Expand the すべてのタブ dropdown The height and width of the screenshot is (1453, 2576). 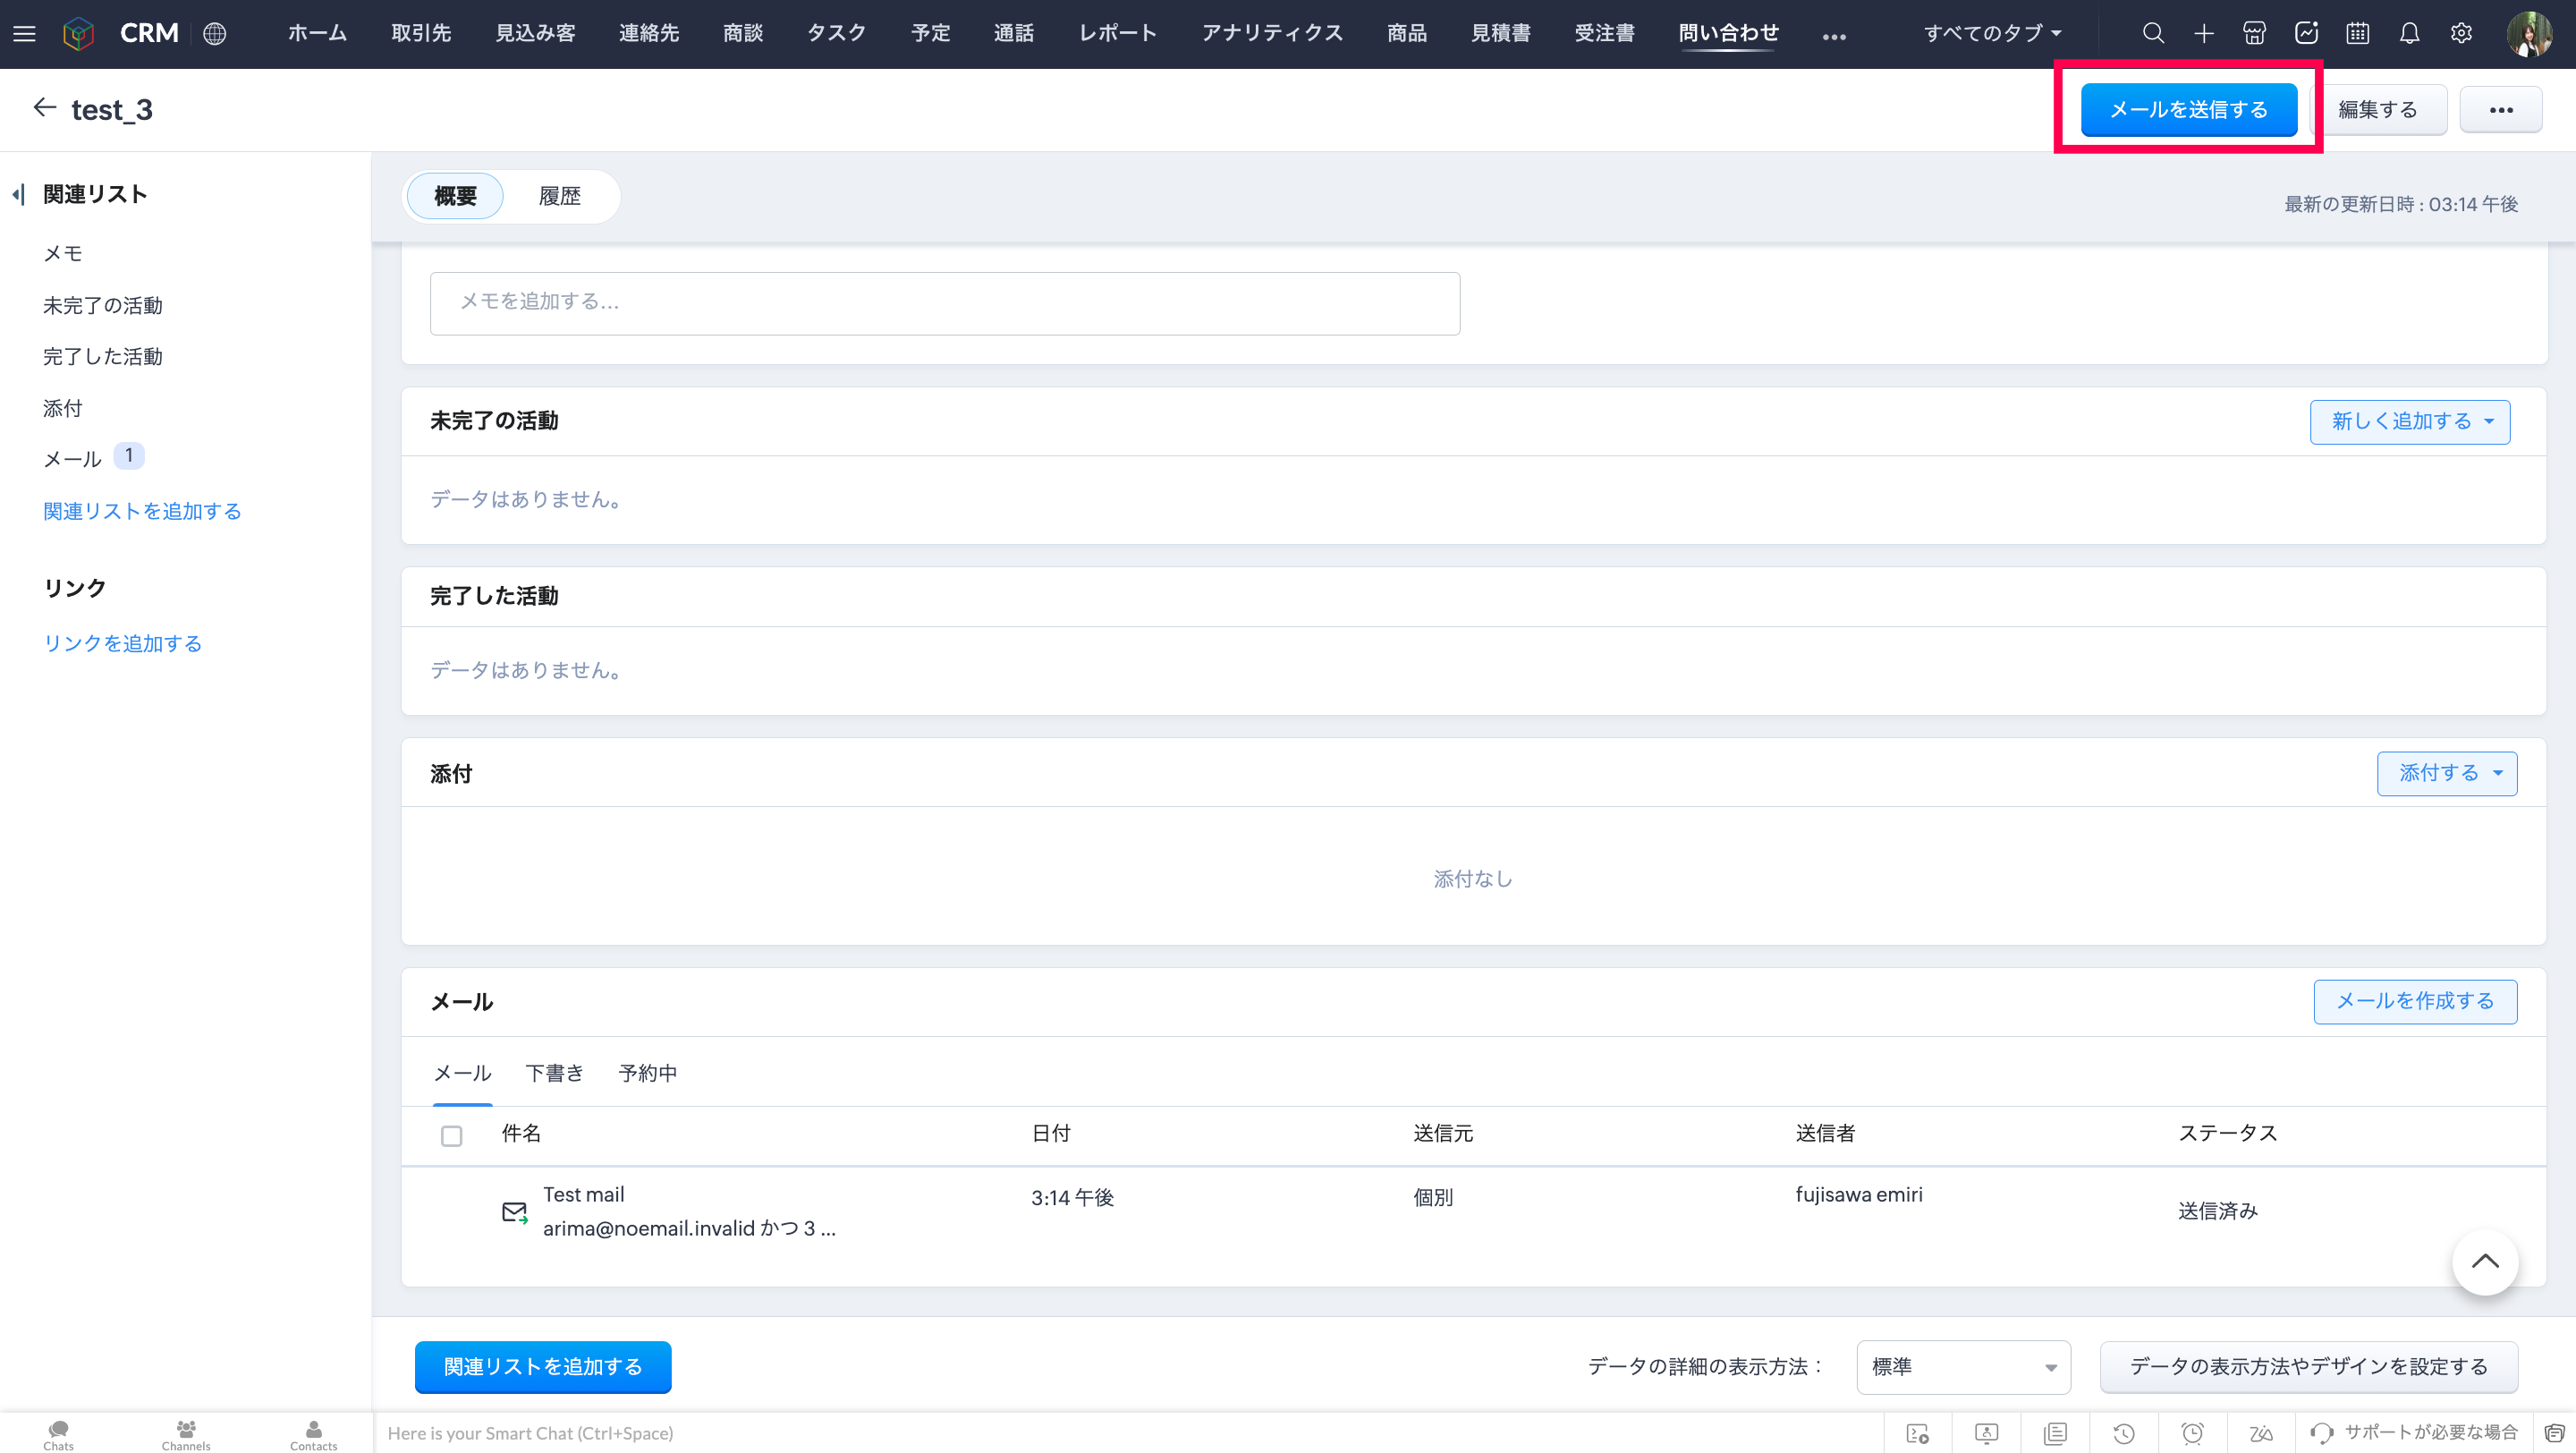[1991, 33]
